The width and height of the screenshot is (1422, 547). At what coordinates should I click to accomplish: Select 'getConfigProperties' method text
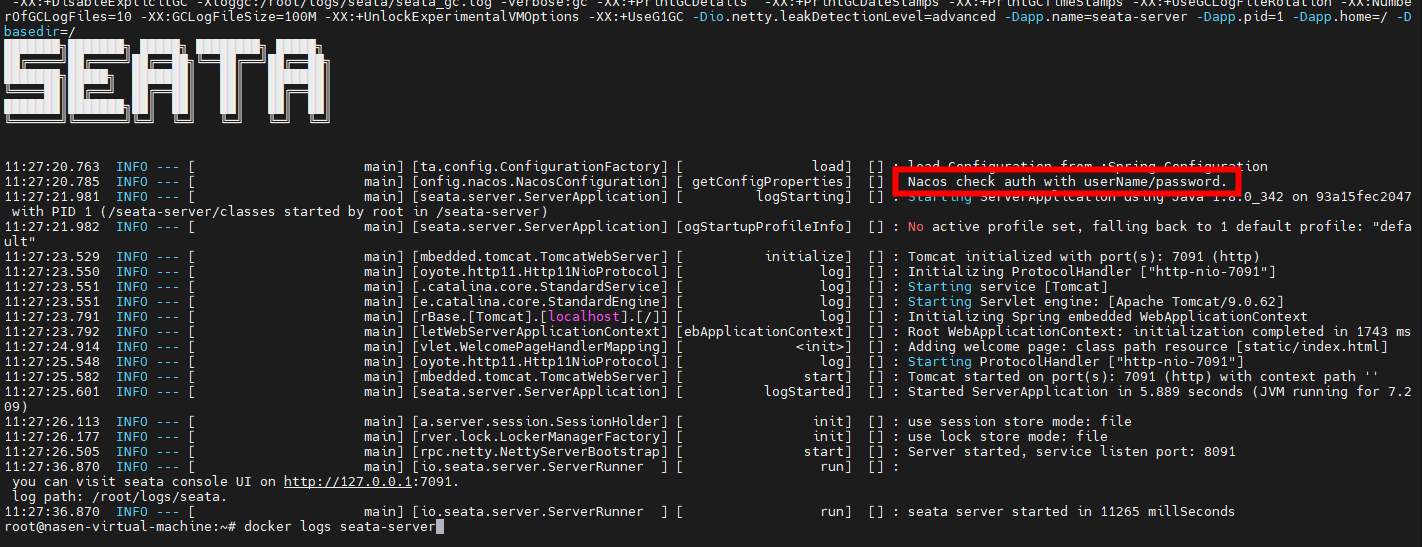point(767,182)
